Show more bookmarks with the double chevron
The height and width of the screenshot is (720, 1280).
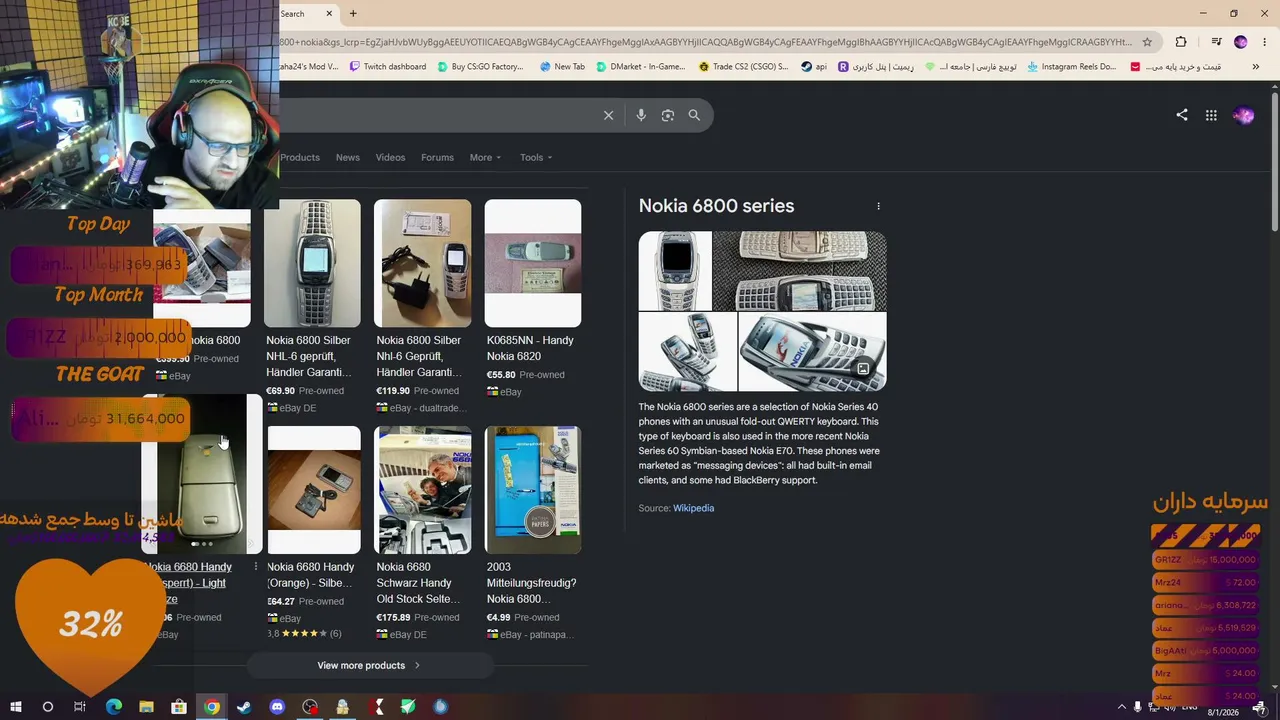[1256, 67]
